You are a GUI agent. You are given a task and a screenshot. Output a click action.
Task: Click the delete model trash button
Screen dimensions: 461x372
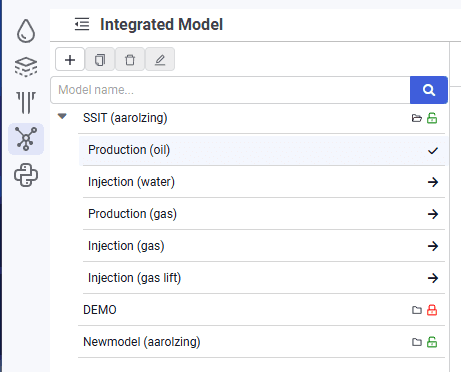130,59
